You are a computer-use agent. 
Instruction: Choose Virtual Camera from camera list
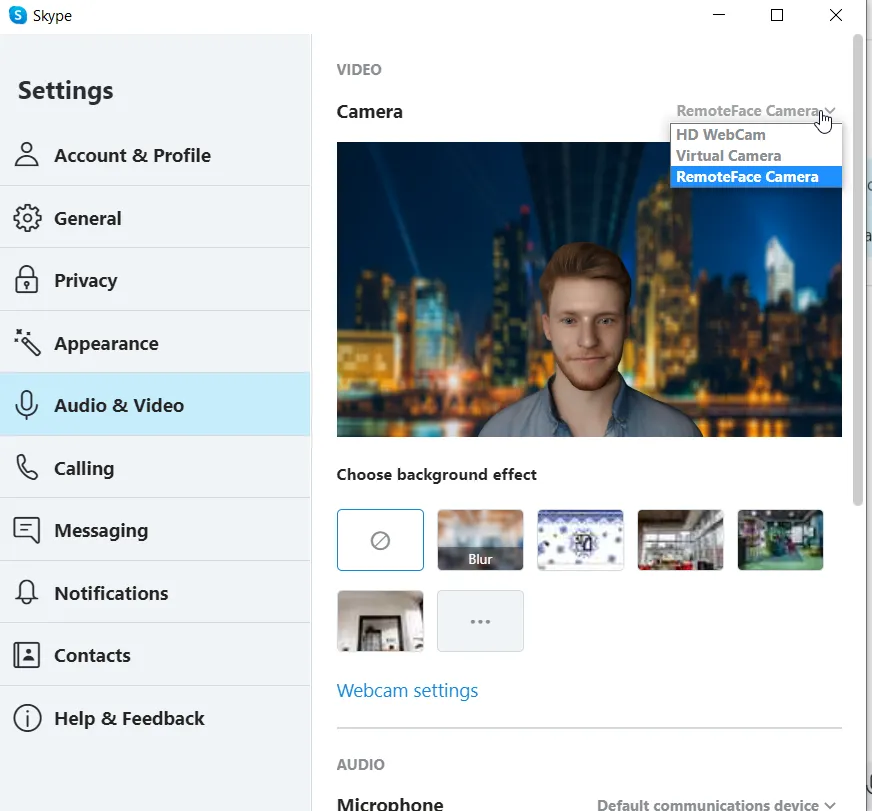[x=756, y=156]
